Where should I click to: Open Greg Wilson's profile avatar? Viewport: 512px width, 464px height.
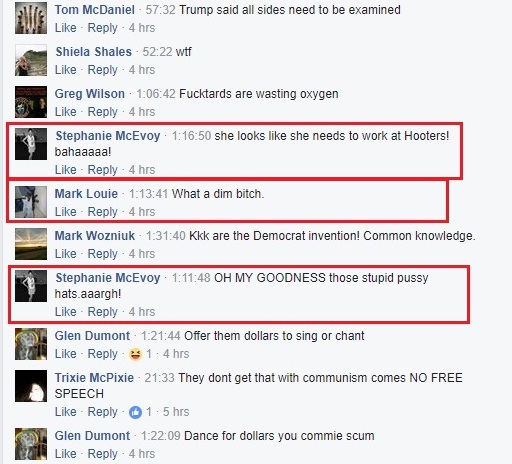point(31,102)
